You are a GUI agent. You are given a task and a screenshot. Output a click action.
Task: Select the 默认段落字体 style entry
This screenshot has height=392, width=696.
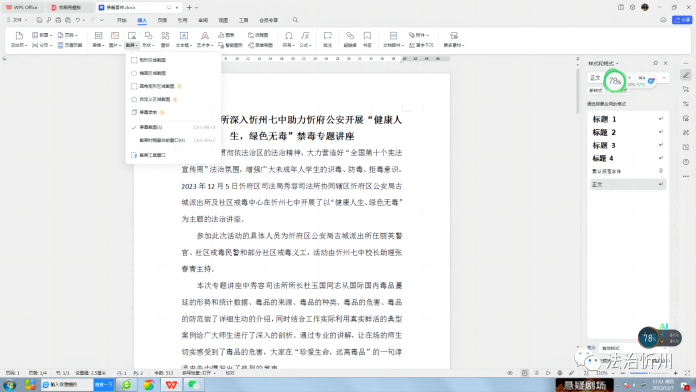628,171
